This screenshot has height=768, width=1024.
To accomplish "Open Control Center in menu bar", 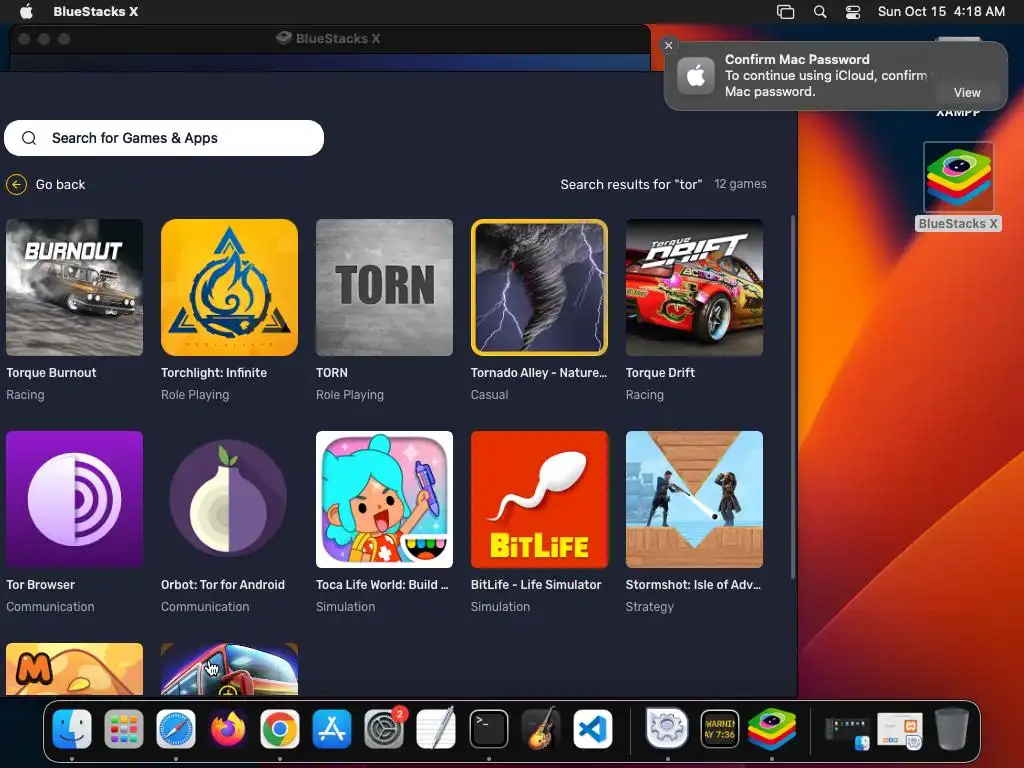I will (x=853, y=12).
